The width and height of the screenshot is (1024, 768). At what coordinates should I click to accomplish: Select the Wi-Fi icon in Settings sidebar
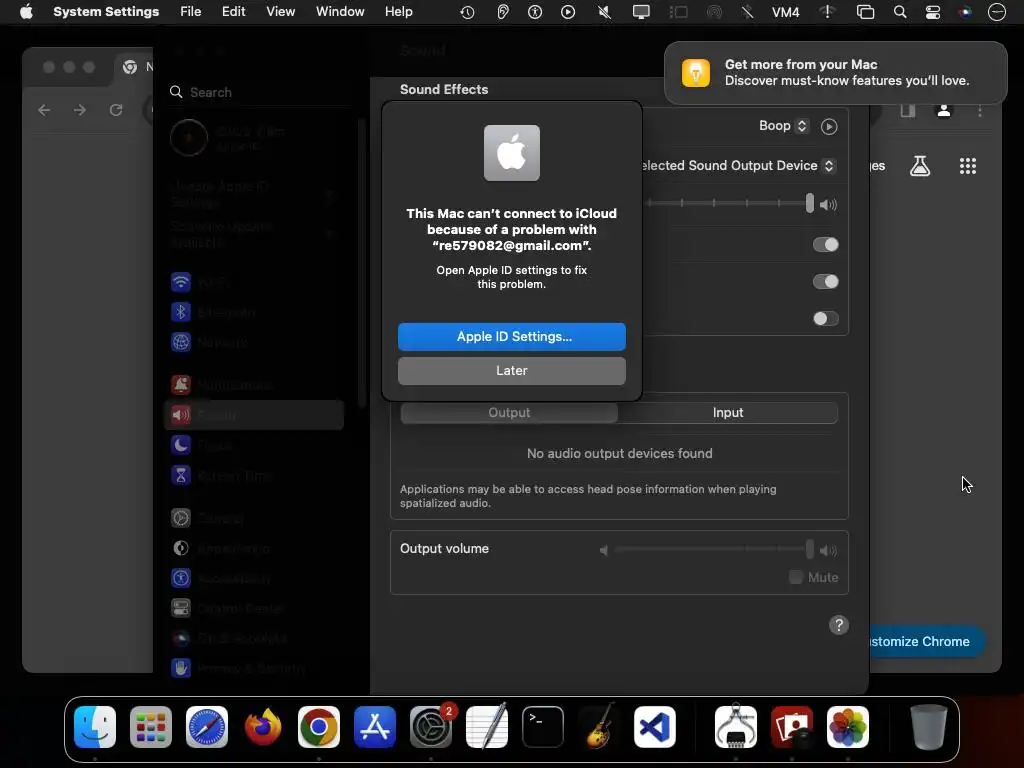click(x=181, y=282)
